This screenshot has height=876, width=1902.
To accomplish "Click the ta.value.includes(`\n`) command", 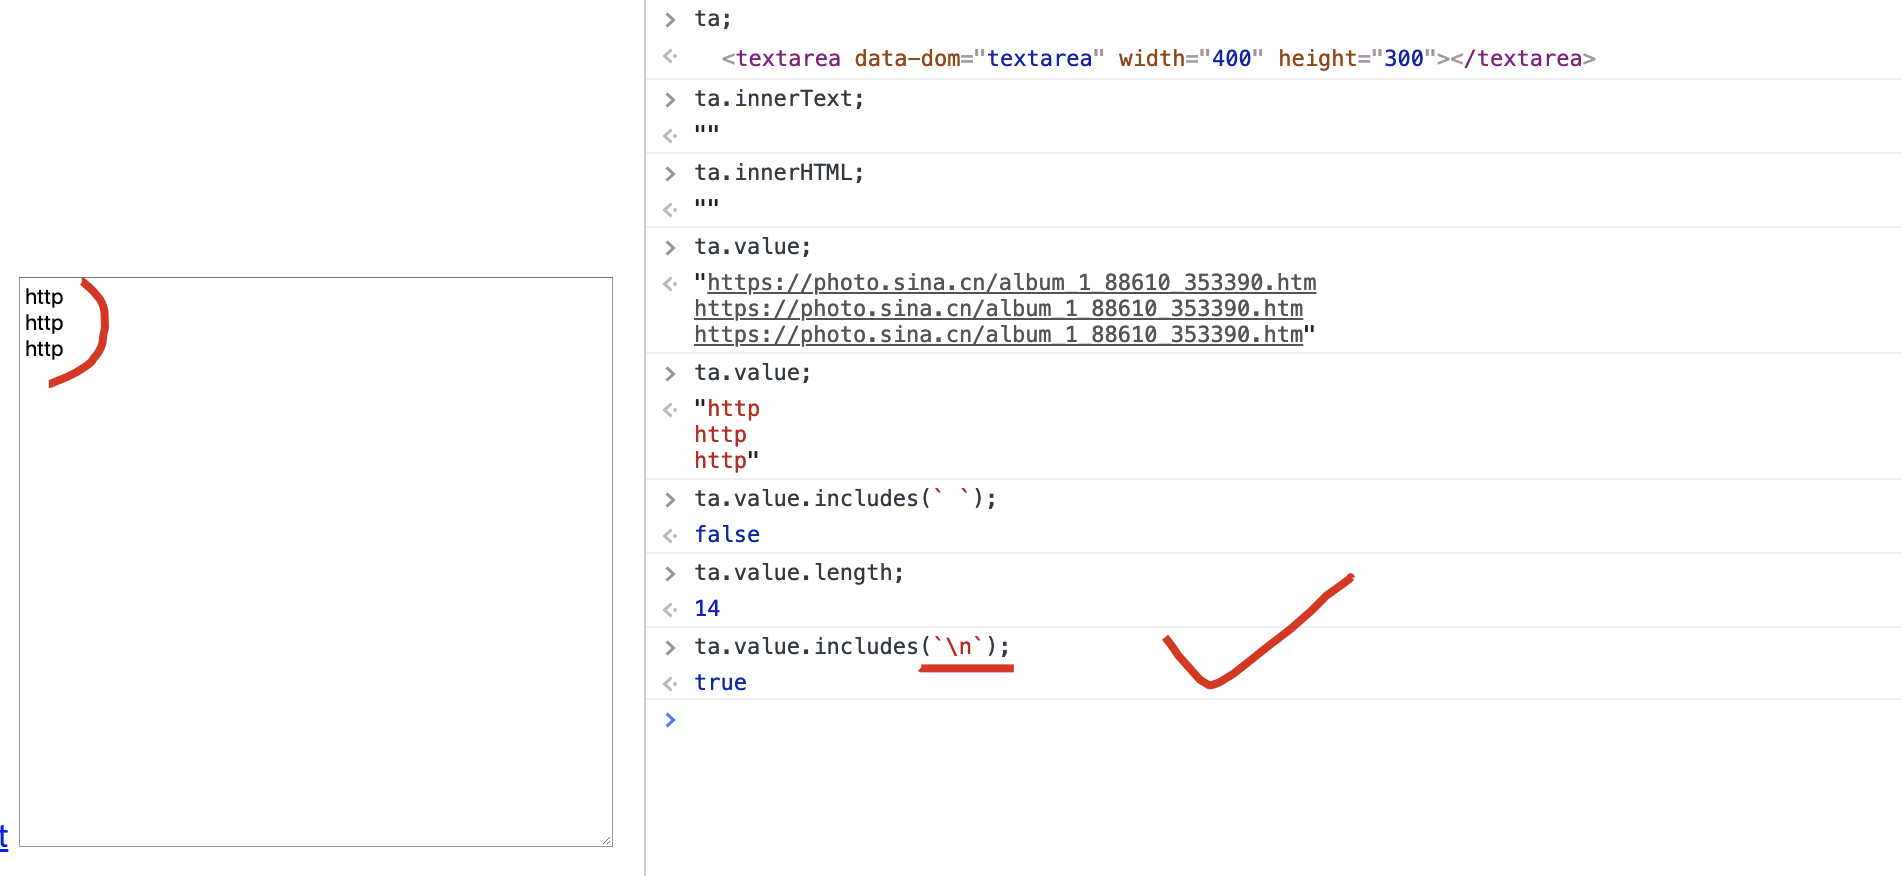I will [852, 647].
